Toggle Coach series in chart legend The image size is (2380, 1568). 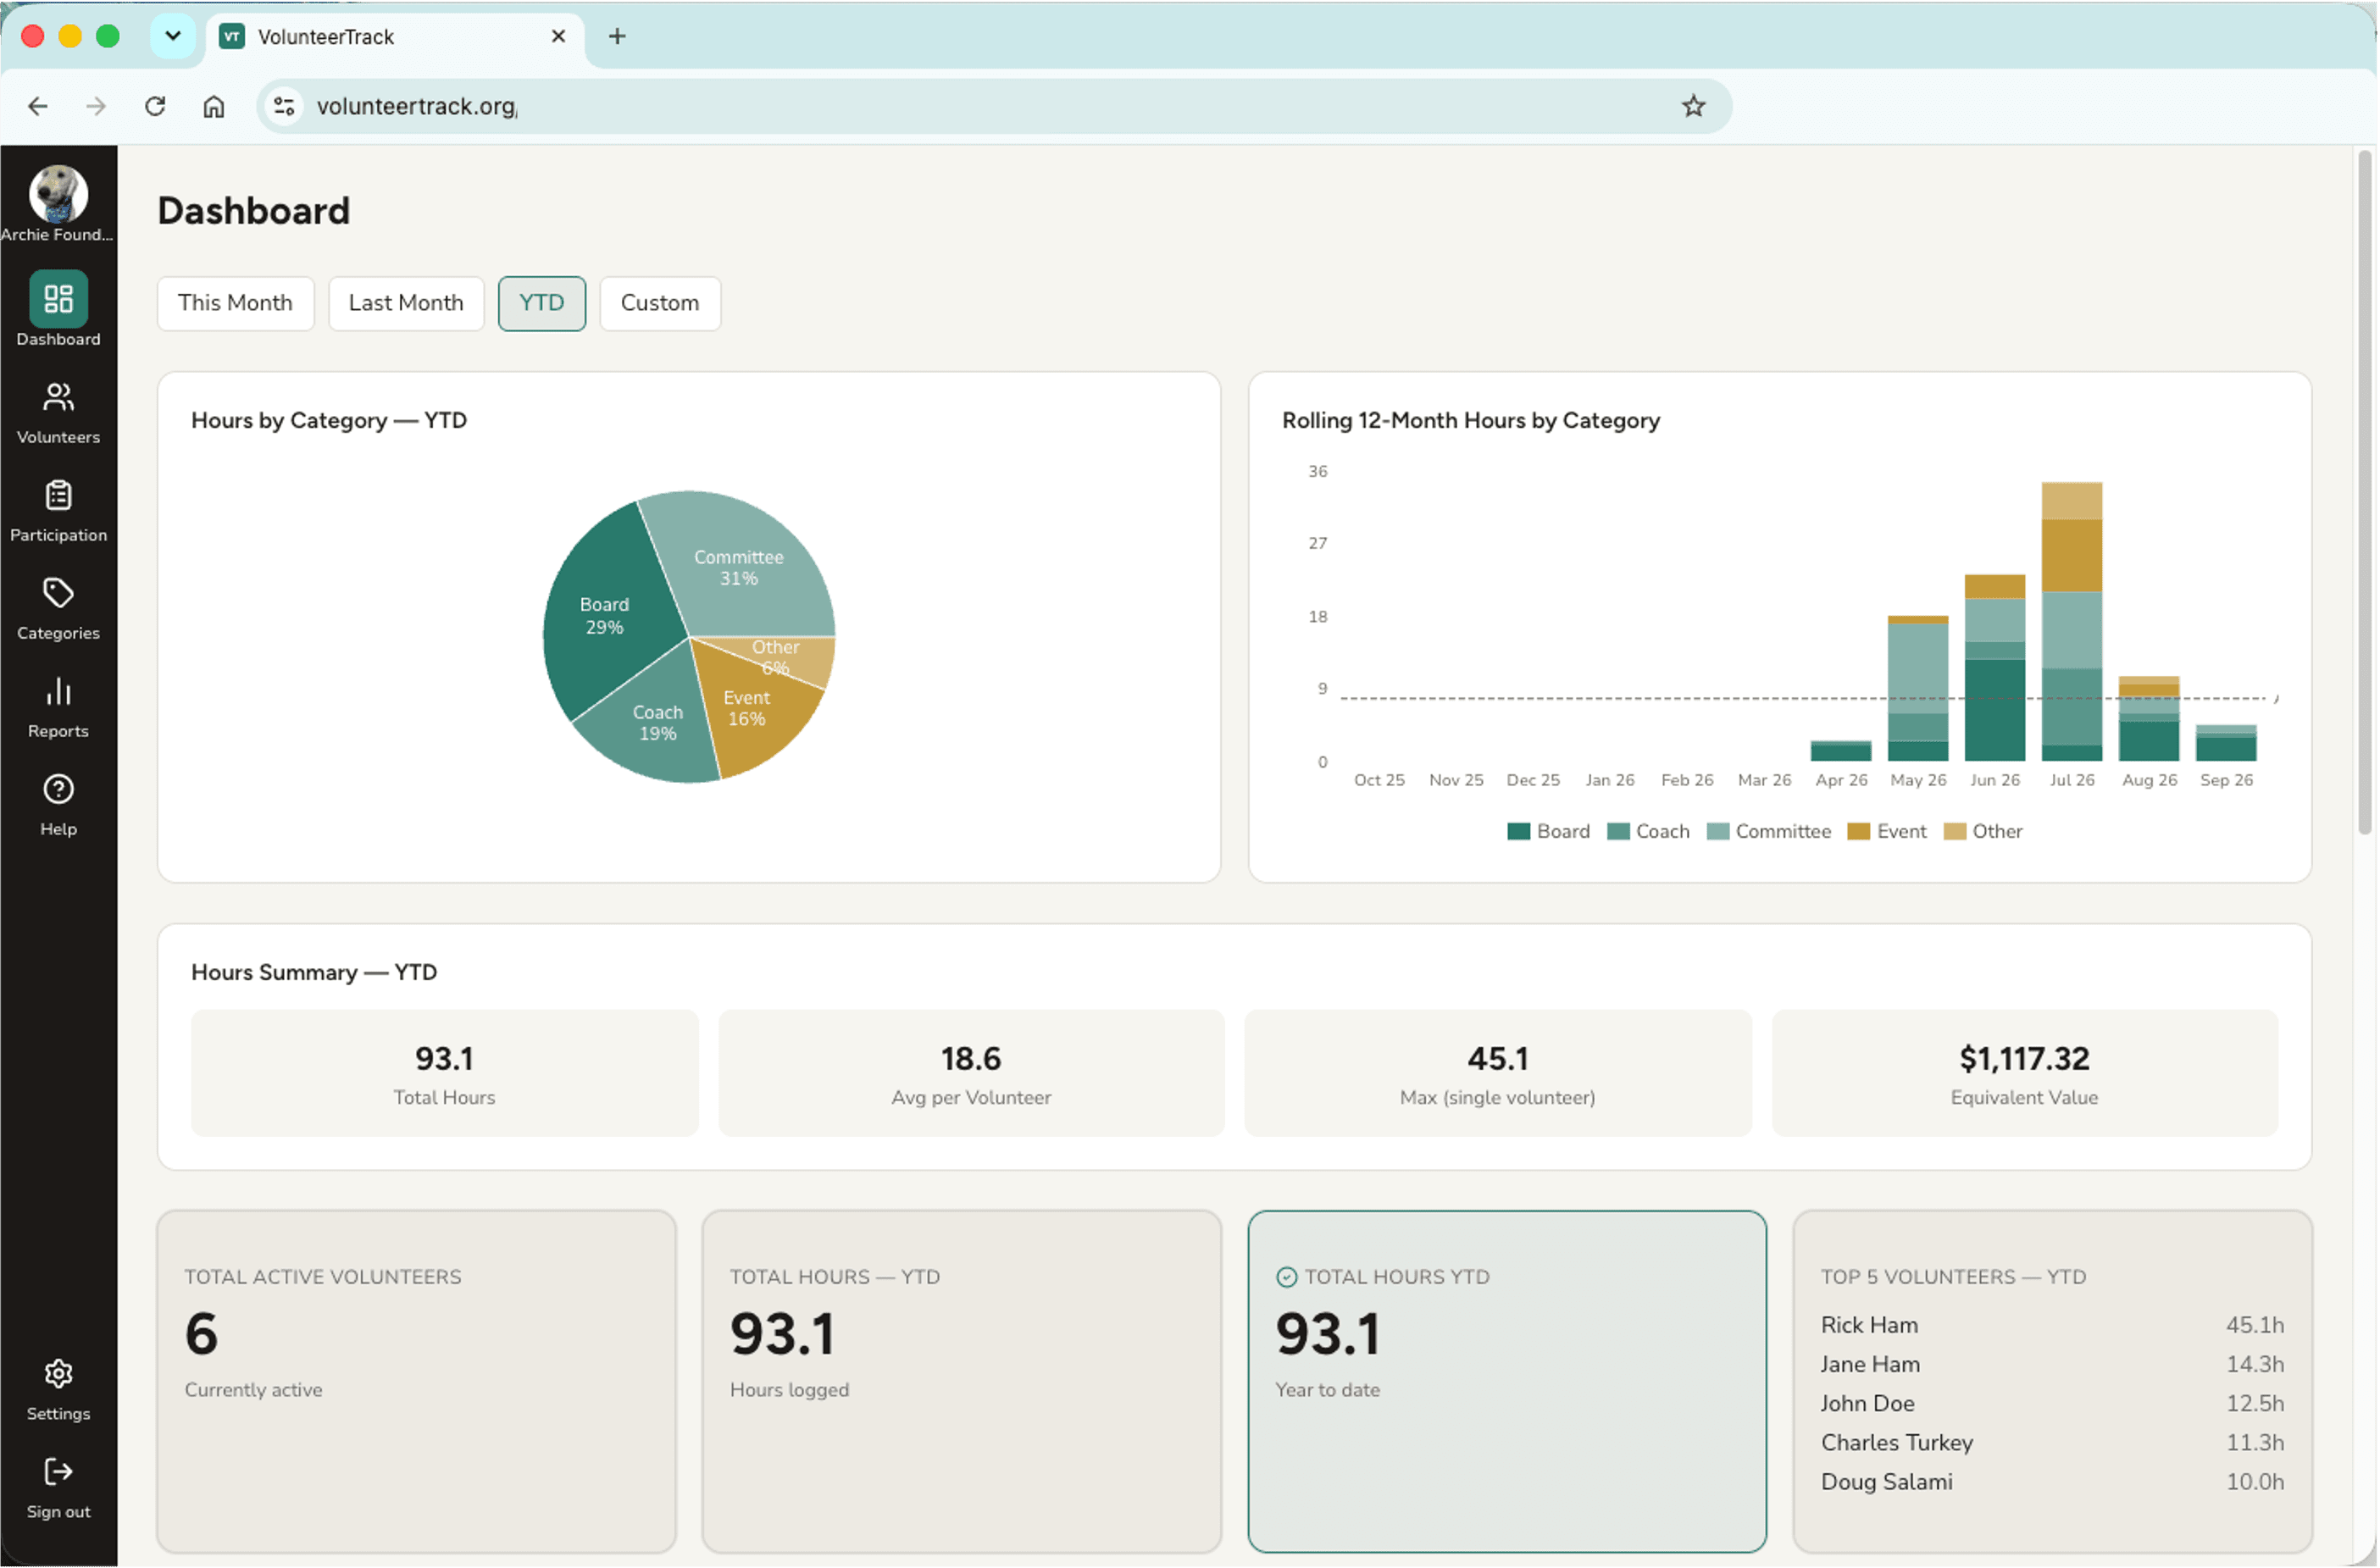click(x=1648, y=831)
